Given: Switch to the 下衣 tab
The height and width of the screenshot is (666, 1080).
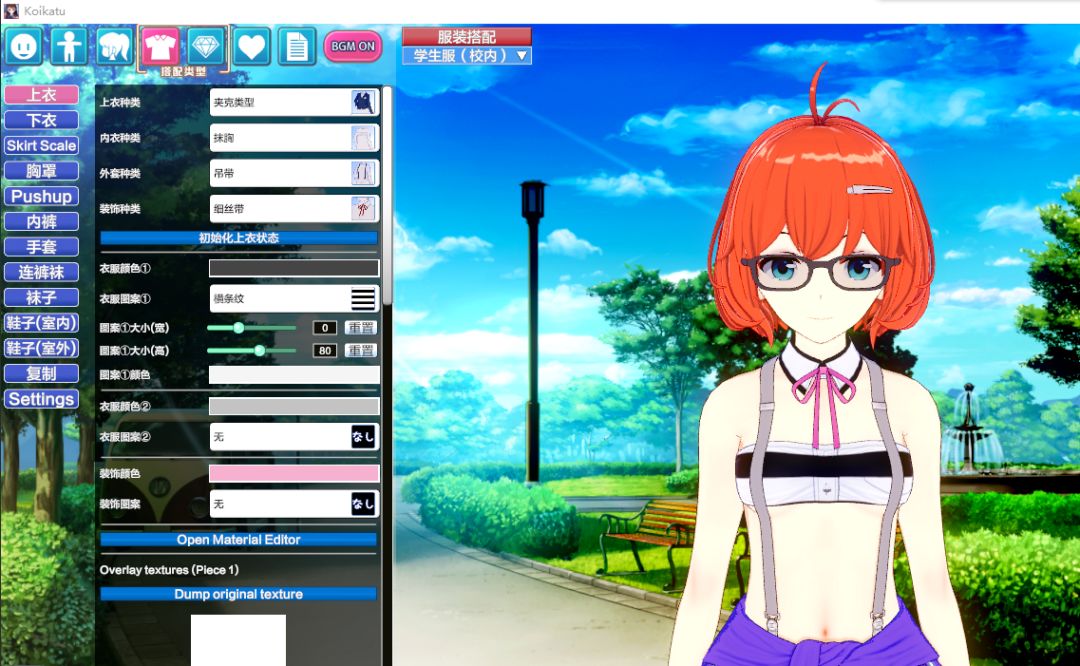Looking at the screenshot, I should pyautogui.click(x=41, y=120).
